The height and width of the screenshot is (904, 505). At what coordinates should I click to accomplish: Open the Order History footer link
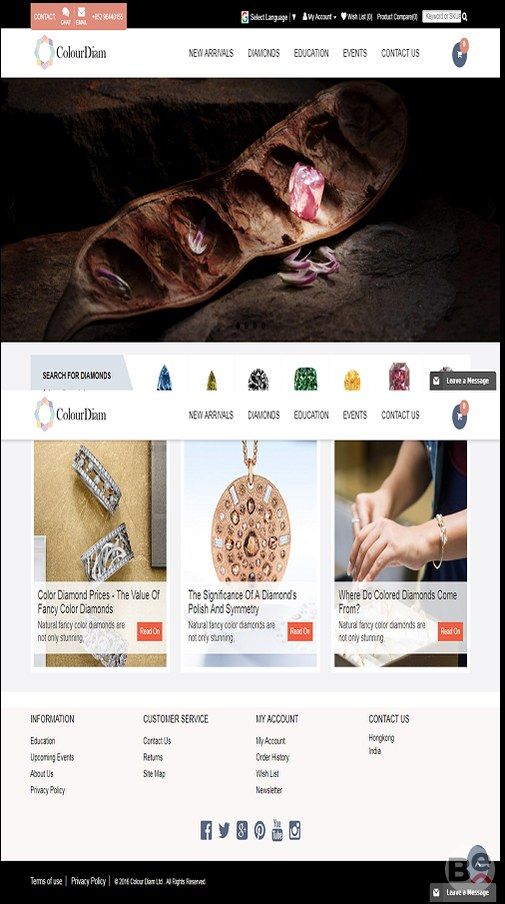click(273, 757)
